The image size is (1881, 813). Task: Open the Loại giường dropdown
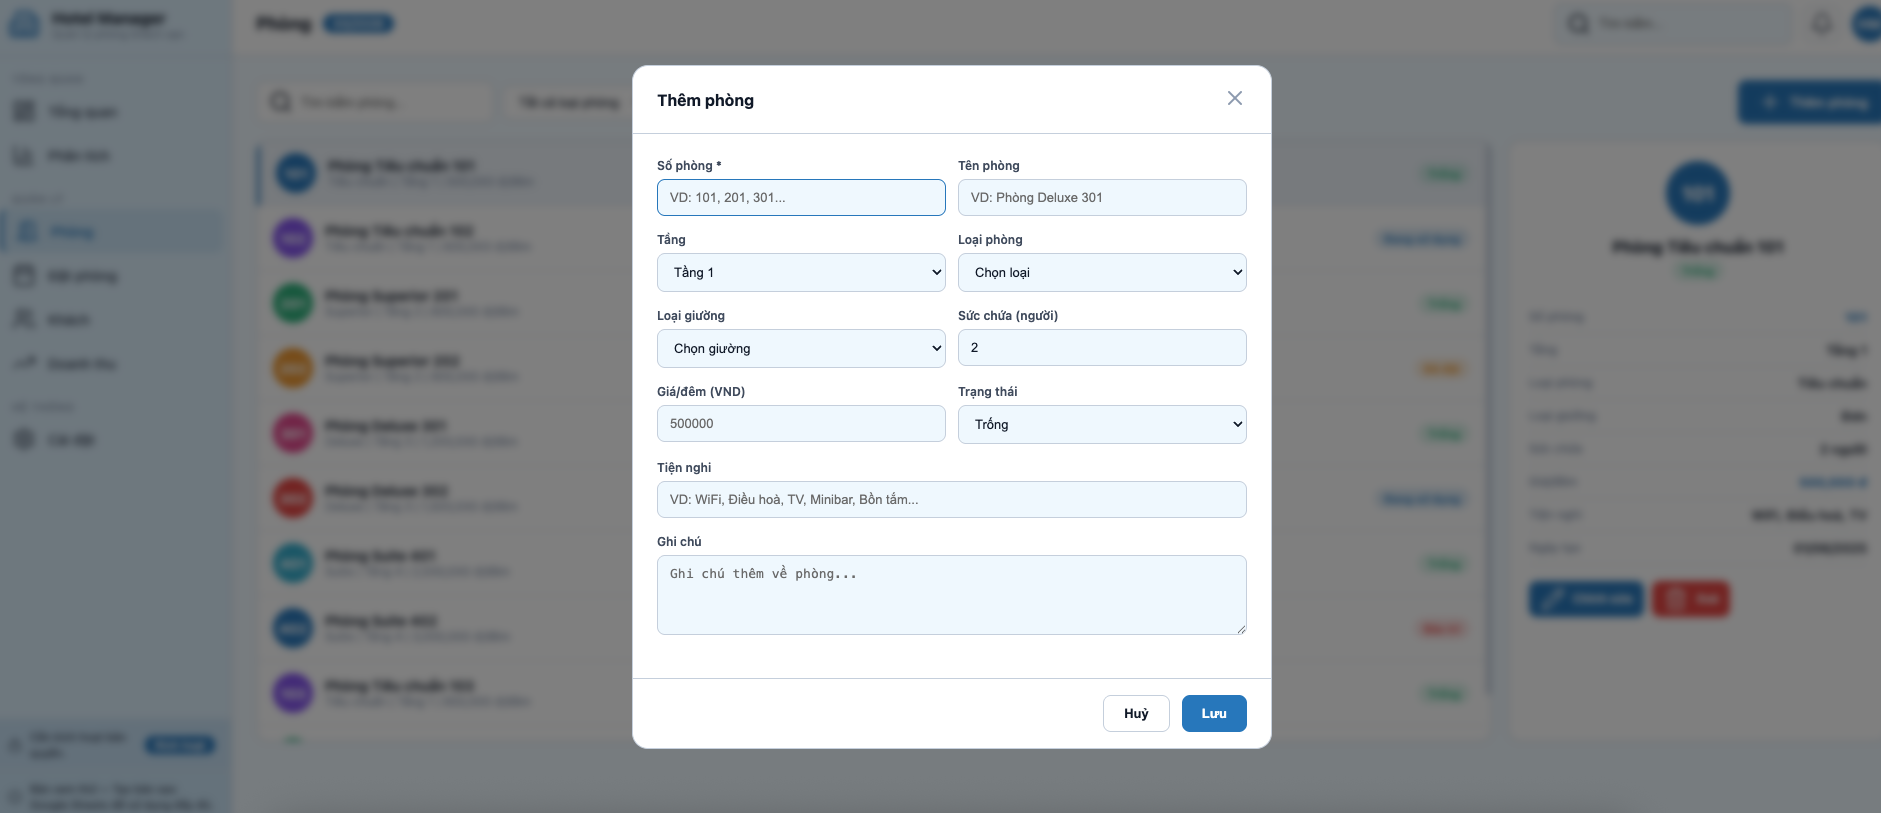(x=800, y=348)
